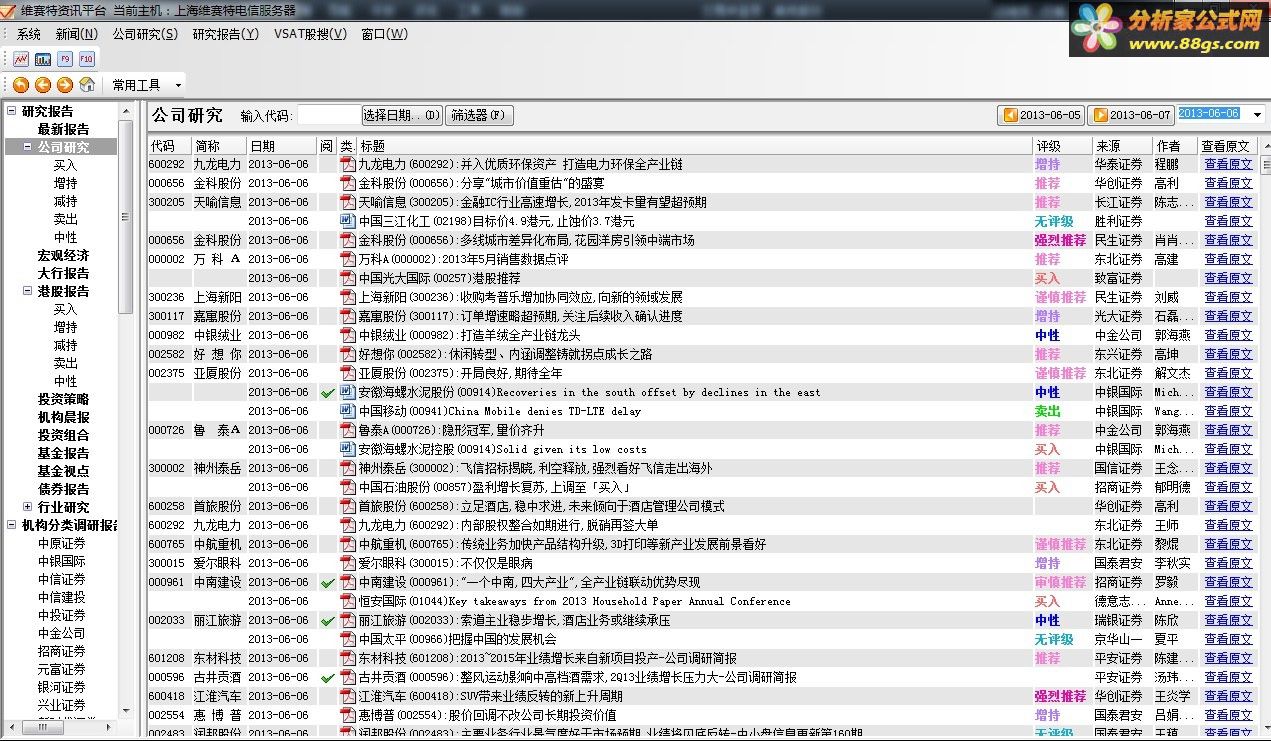Click the report list vertical scrollbar
The image size is (1271, 741).
pos(1265,167)
